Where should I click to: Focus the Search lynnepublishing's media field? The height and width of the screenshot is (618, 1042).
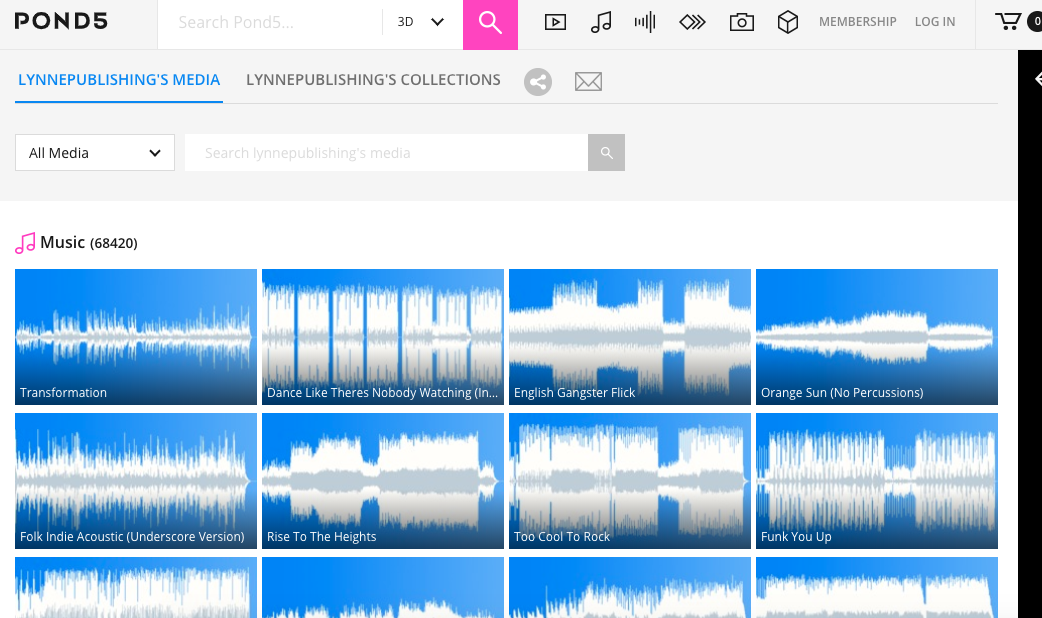[386, 153]
